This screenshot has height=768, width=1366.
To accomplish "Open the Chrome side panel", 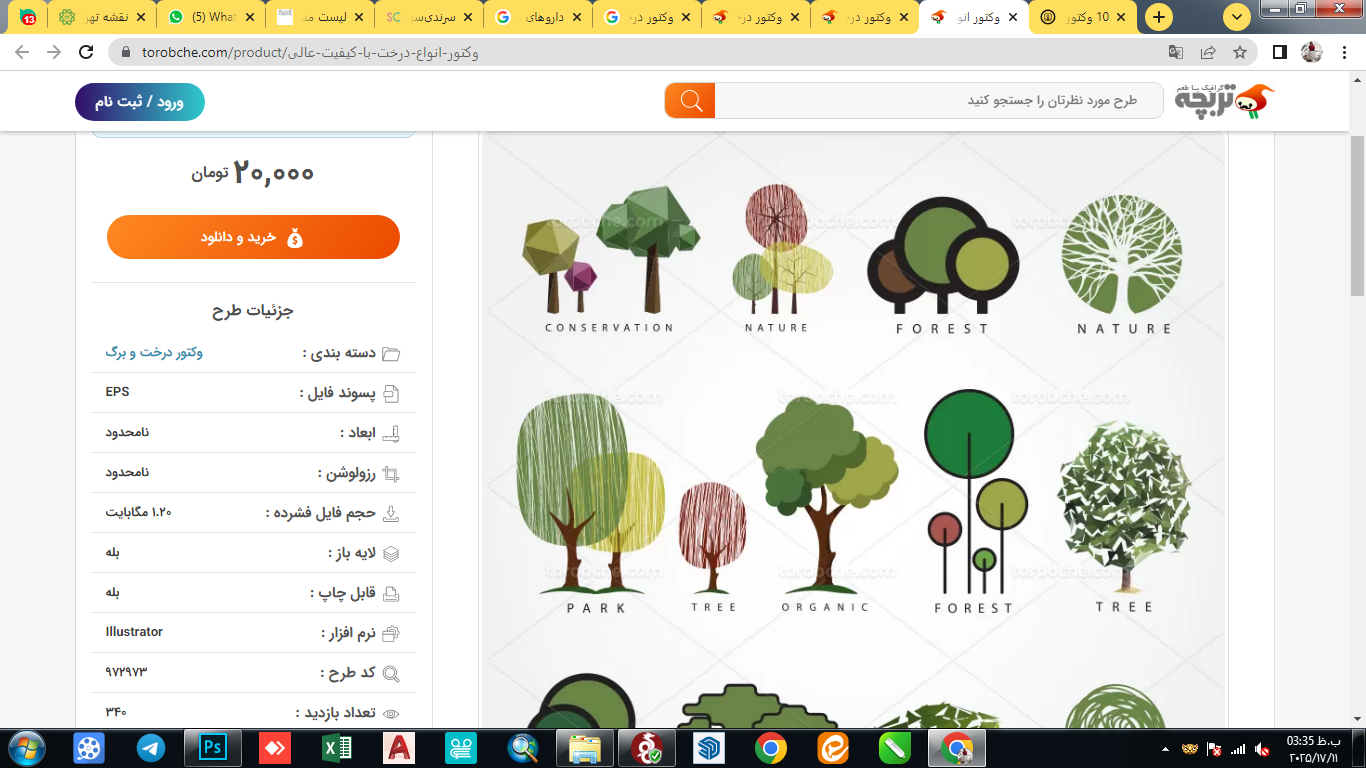I will [x=1279, y=52].
